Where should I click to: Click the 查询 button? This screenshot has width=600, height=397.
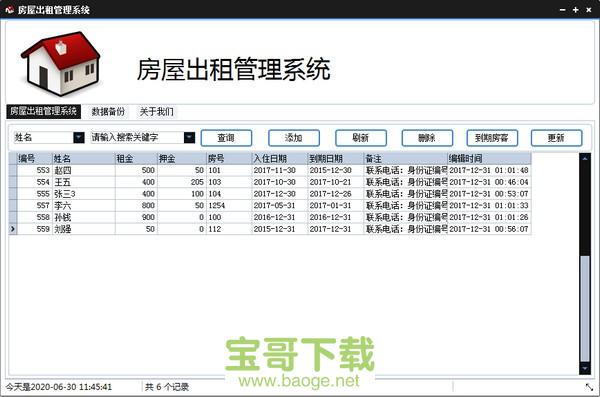tap(226, 138)
